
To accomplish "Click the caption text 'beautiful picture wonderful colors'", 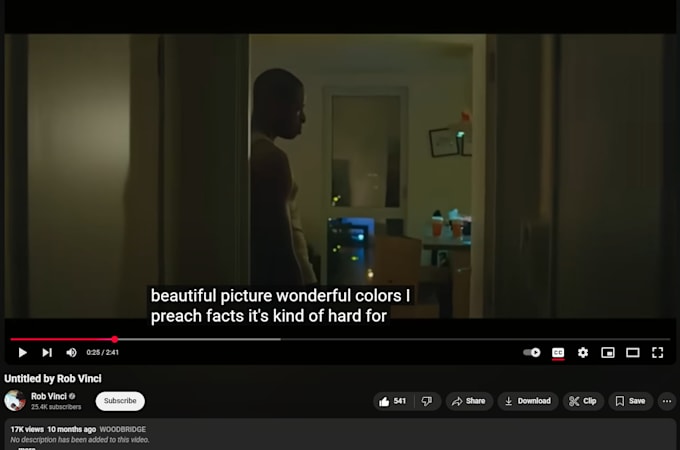I will [276, 296].
